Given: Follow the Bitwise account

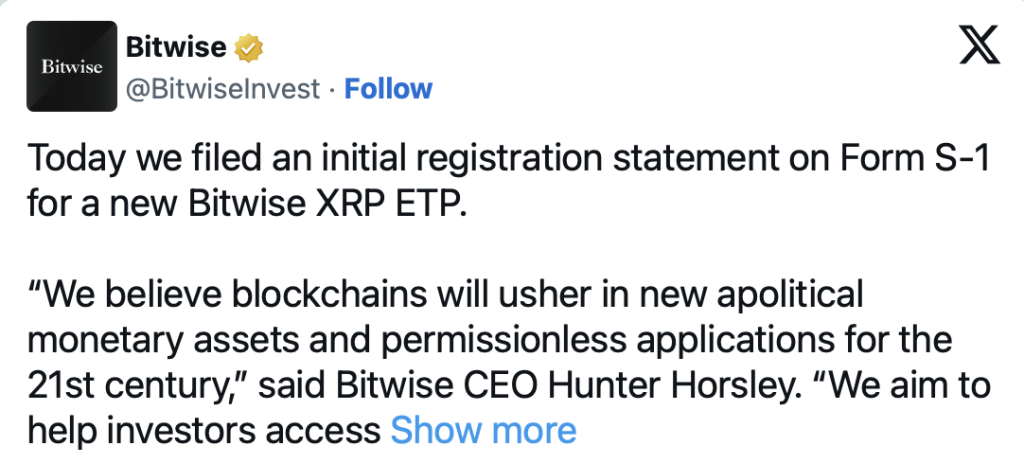Looking at the screenshot, I should click(x=388, y=89).
